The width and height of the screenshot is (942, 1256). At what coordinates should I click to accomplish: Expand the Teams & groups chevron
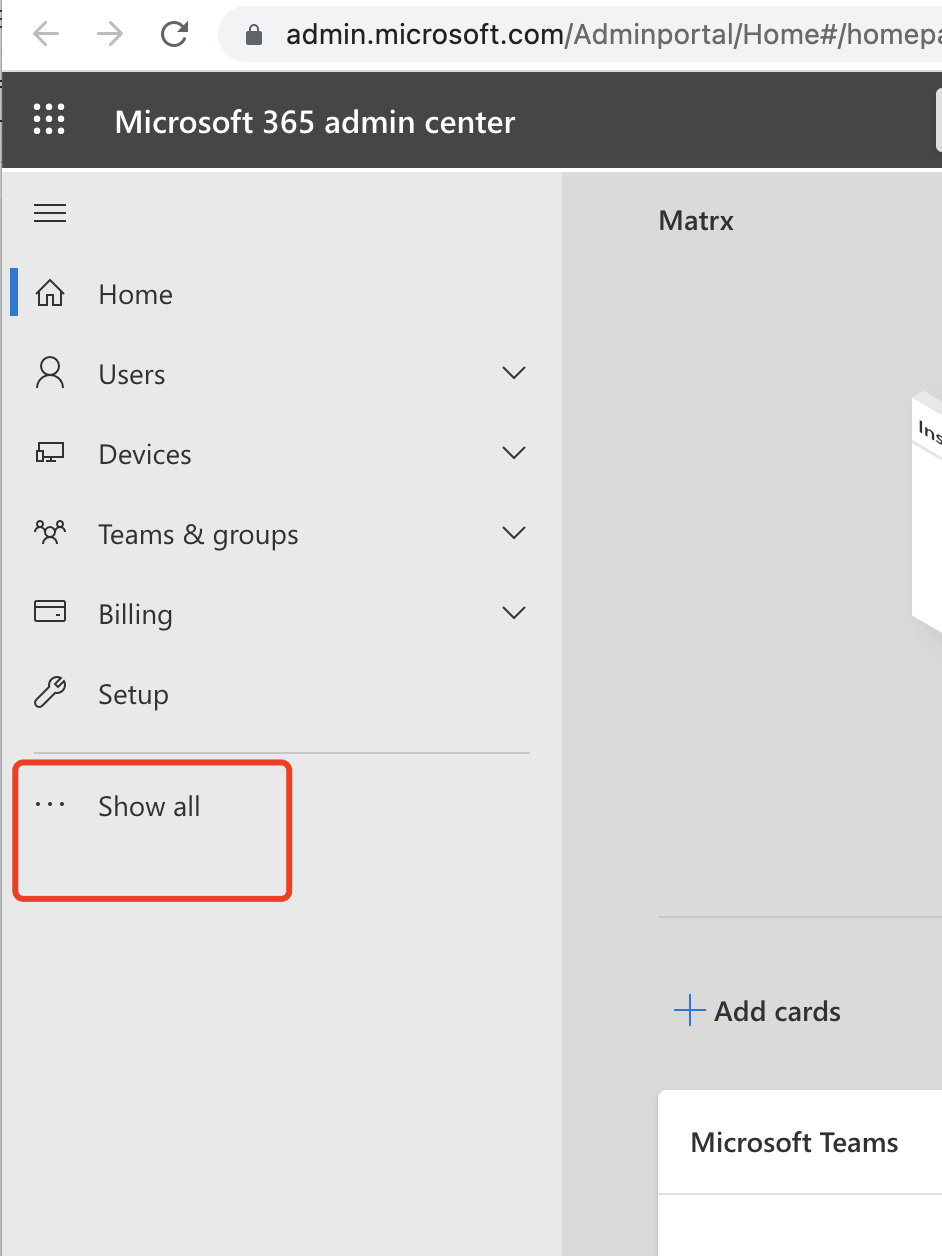(x=513, y=533)
